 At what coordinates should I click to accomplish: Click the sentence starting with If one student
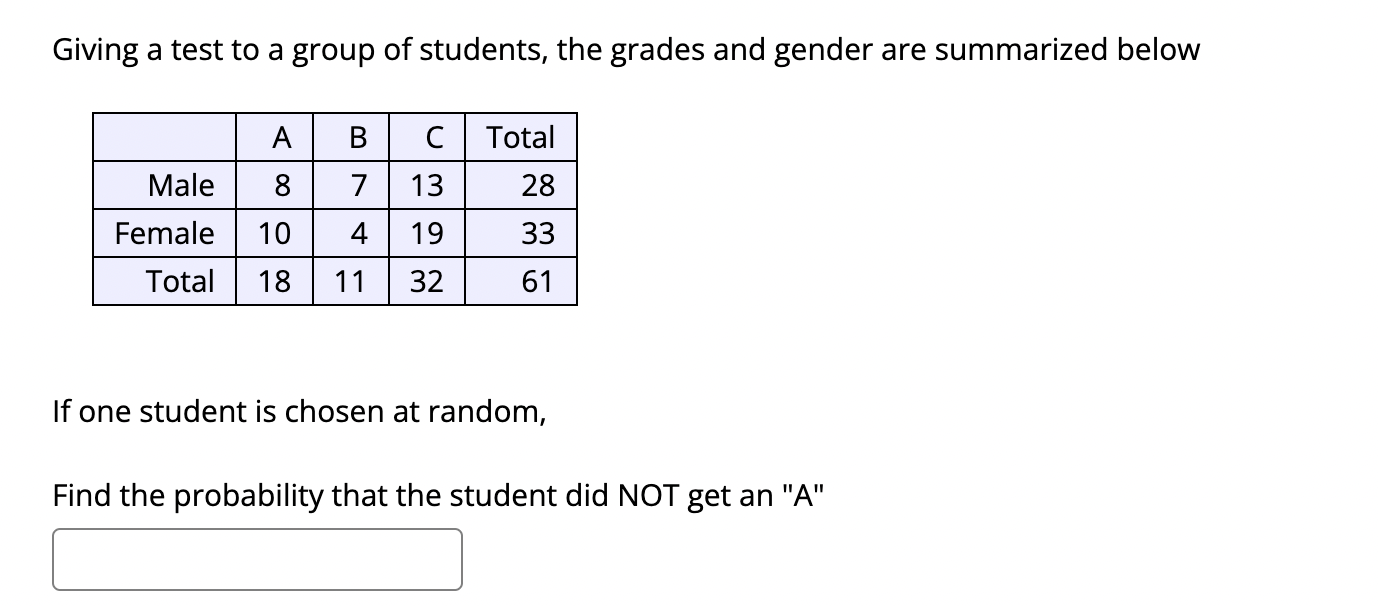[x=298, y=411]
